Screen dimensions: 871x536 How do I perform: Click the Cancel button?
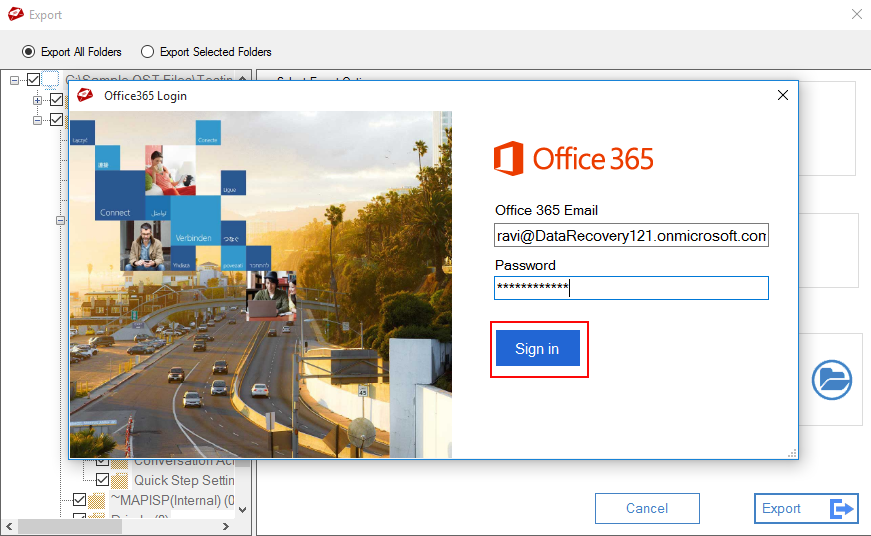tap(646, 508)
